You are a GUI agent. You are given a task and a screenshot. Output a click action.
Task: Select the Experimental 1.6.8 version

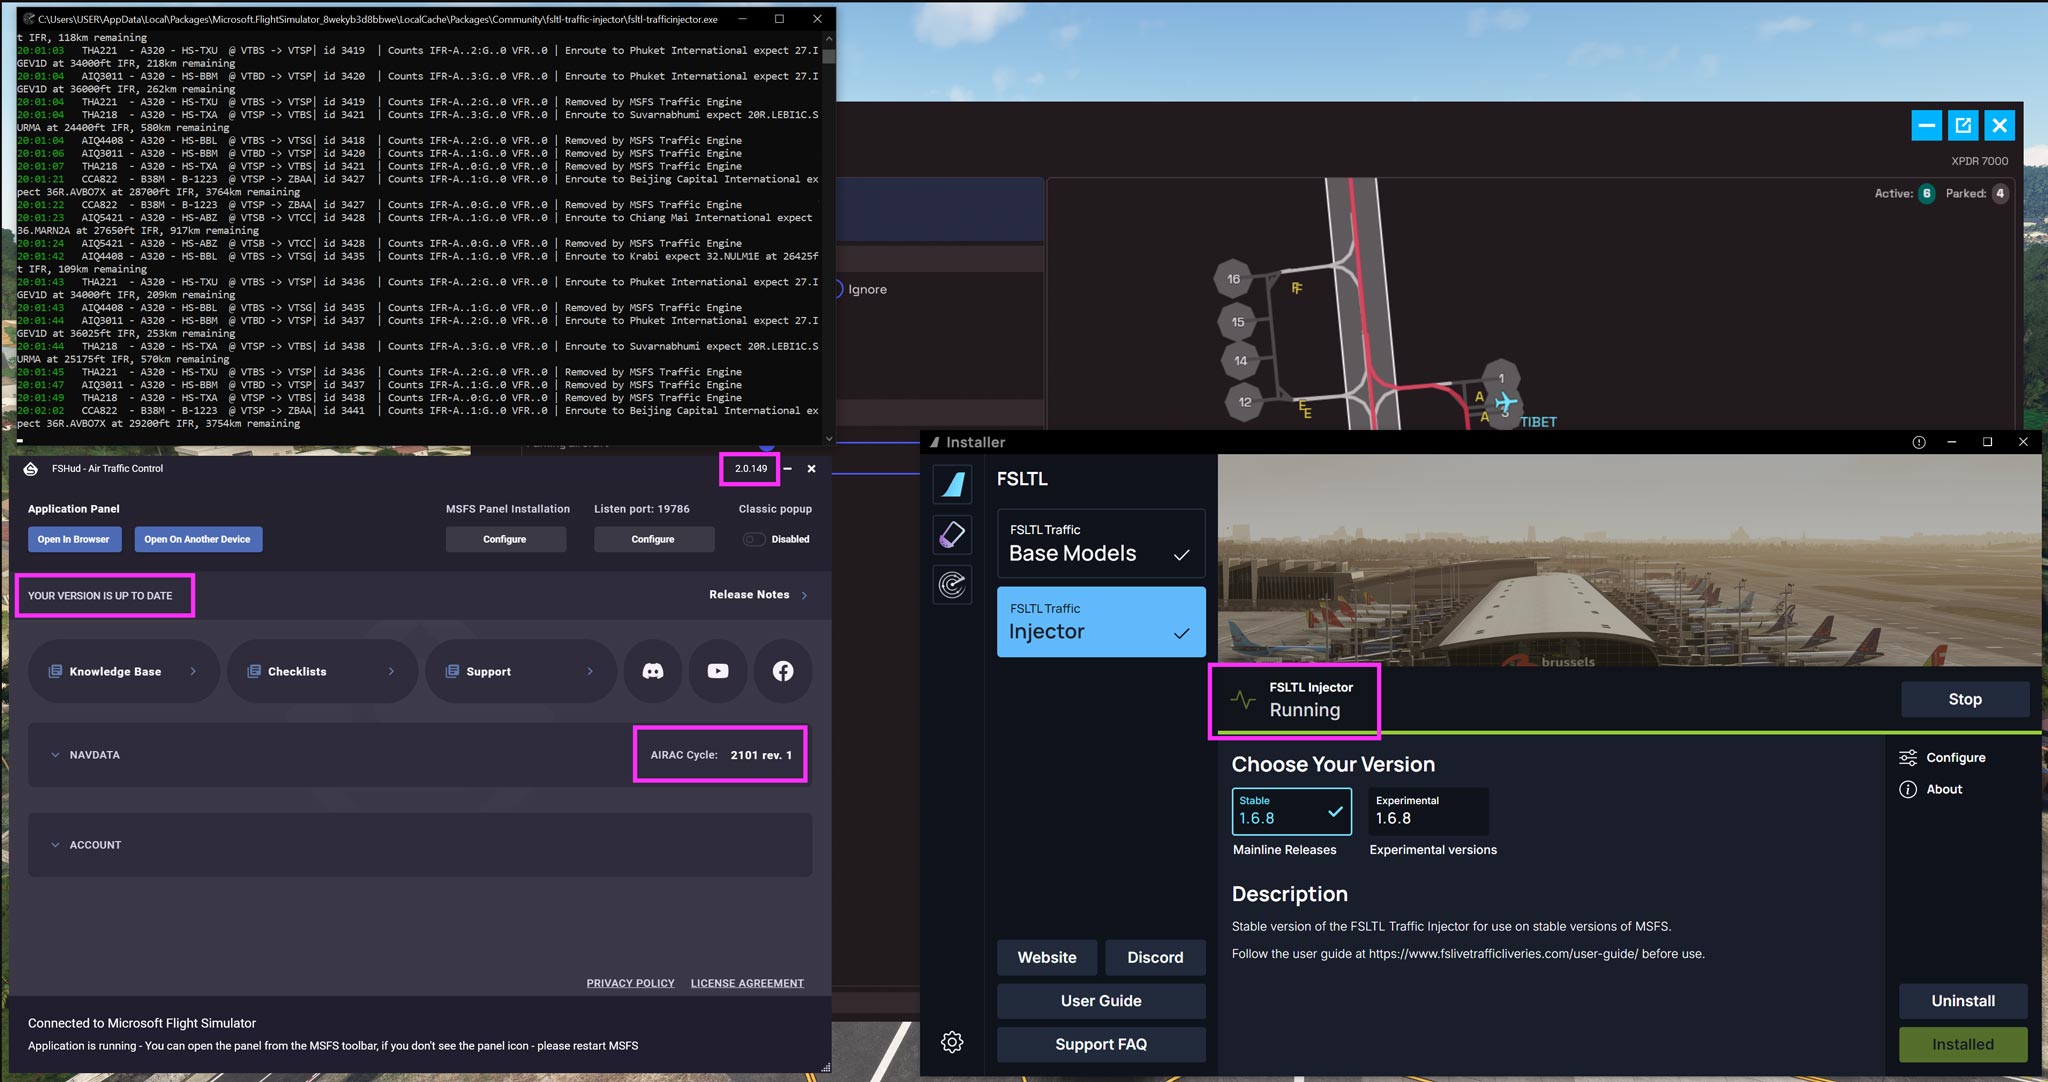(1428, 811)
